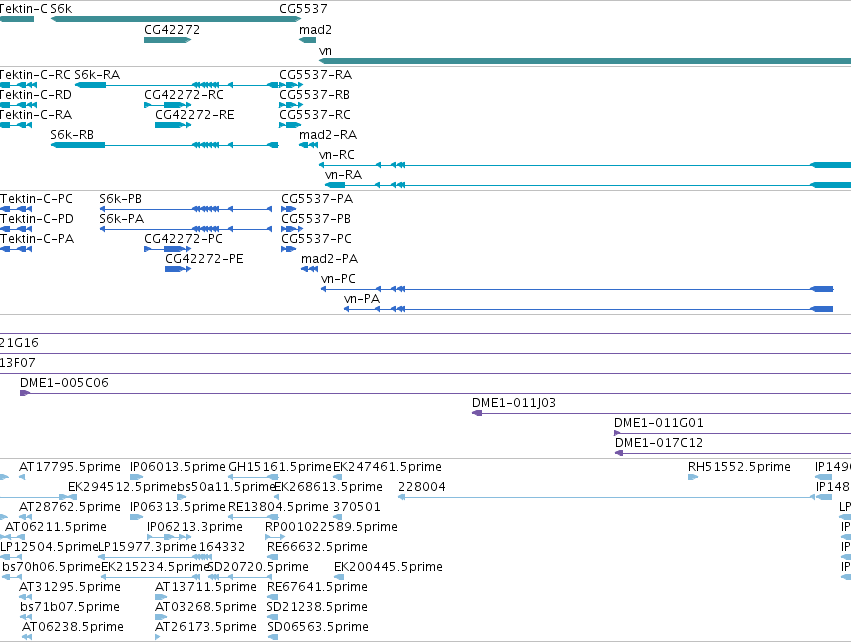Select protein mad2-PA label
This screenshot has height=642, width=851.
coord(329,259)
